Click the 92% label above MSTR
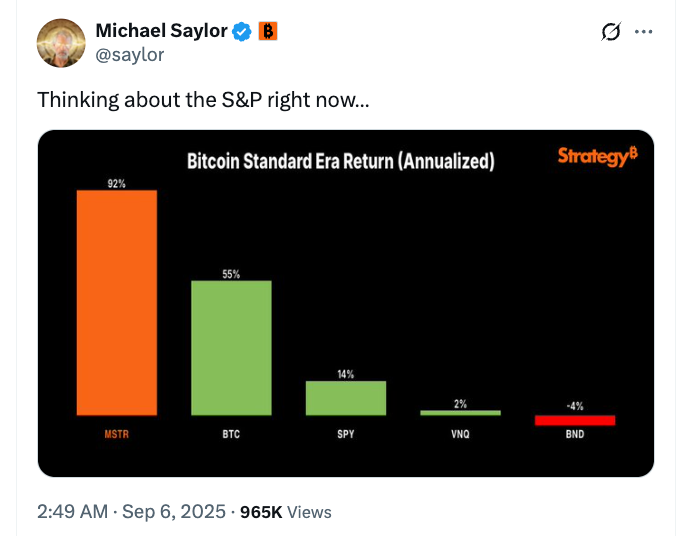This screenshot has width=692, height=536. 116,182
